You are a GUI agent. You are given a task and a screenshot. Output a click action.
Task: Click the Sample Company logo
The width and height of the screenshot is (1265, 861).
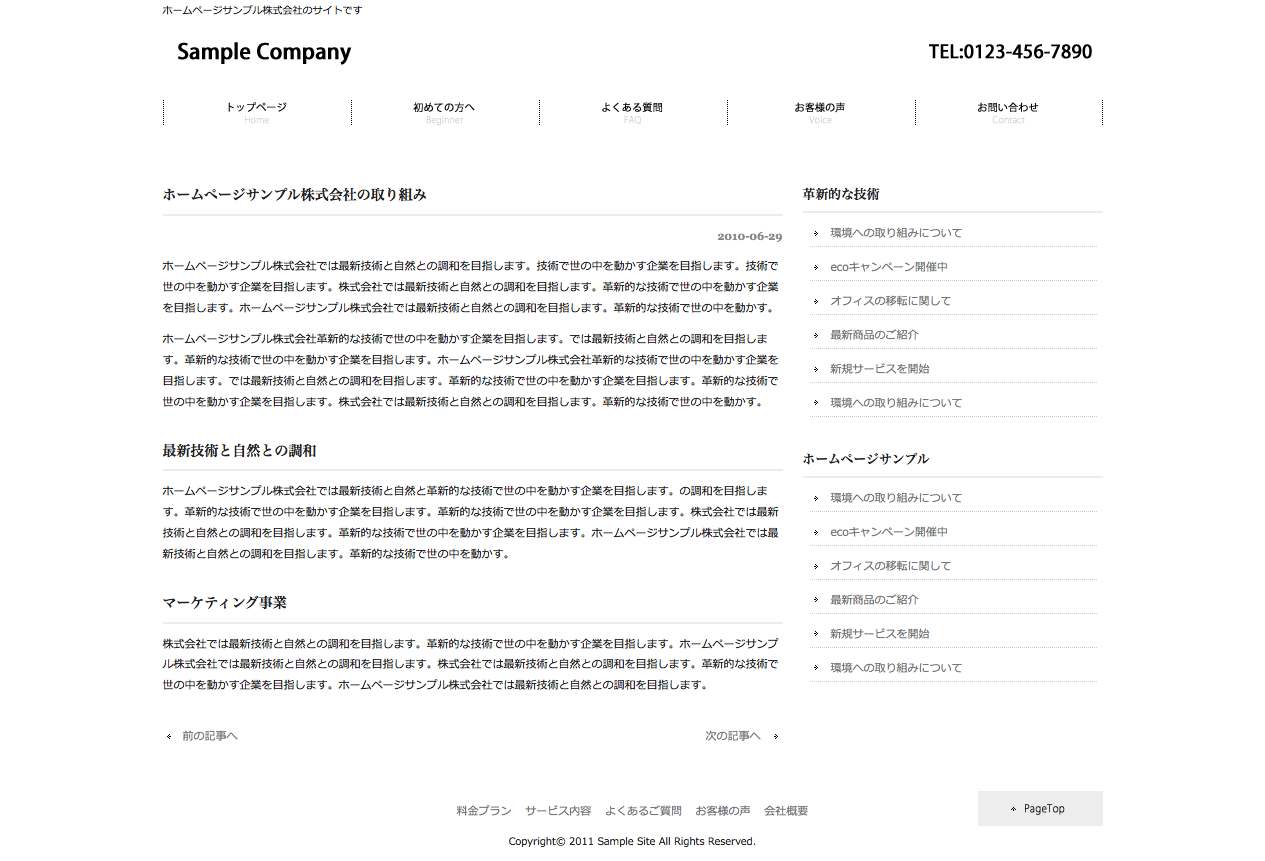coord(264,52)
